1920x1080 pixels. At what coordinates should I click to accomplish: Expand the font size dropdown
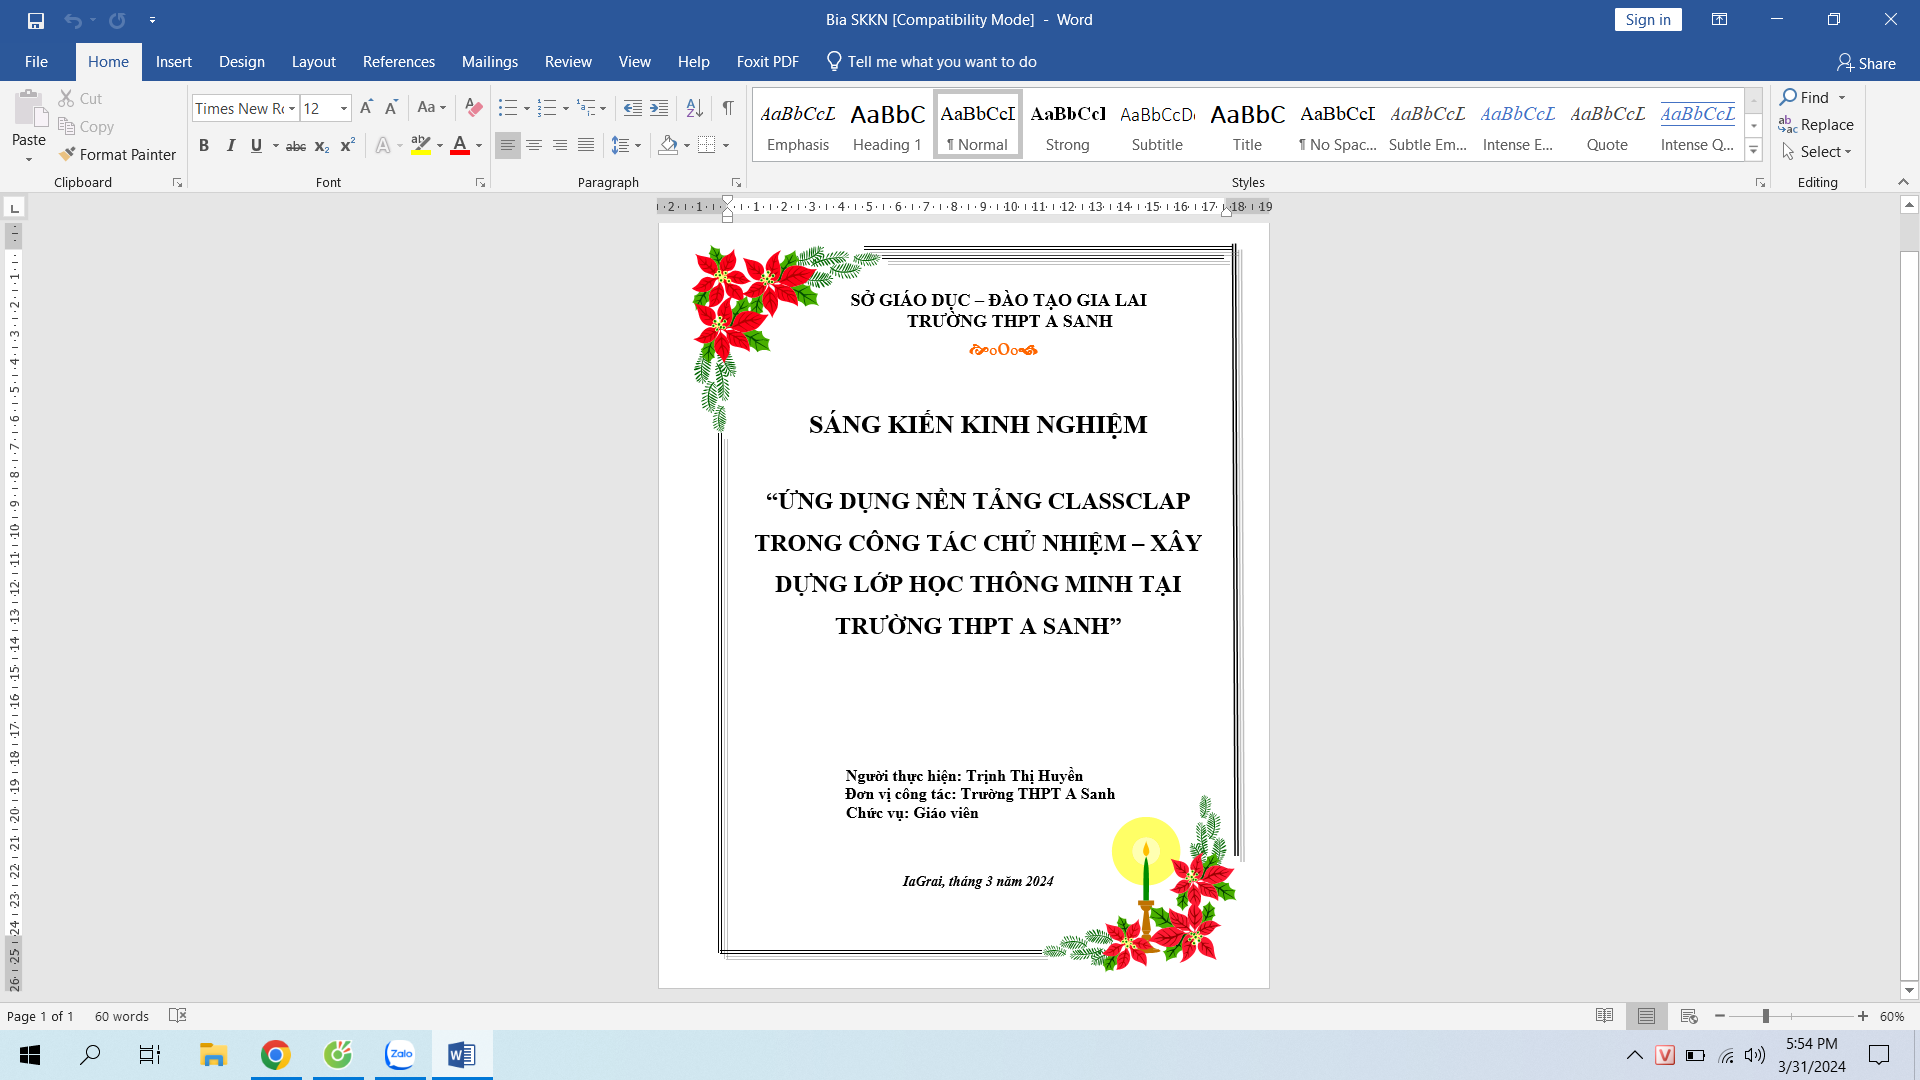coord(344,108)
